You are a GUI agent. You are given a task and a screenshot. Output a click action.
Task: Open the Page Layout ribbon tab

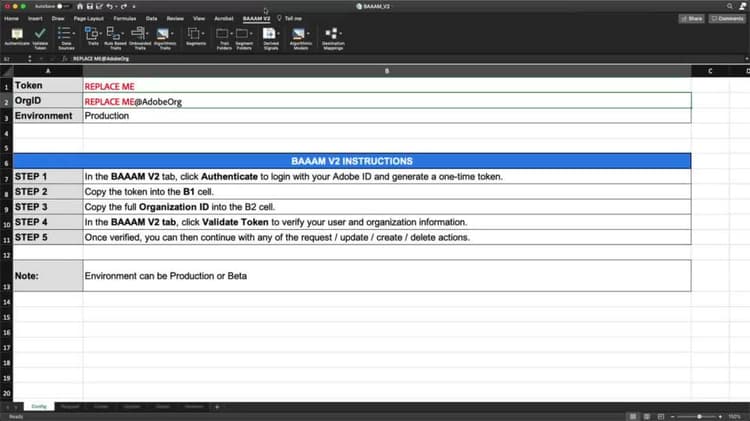pyautogui.click(x=88, y=19)
